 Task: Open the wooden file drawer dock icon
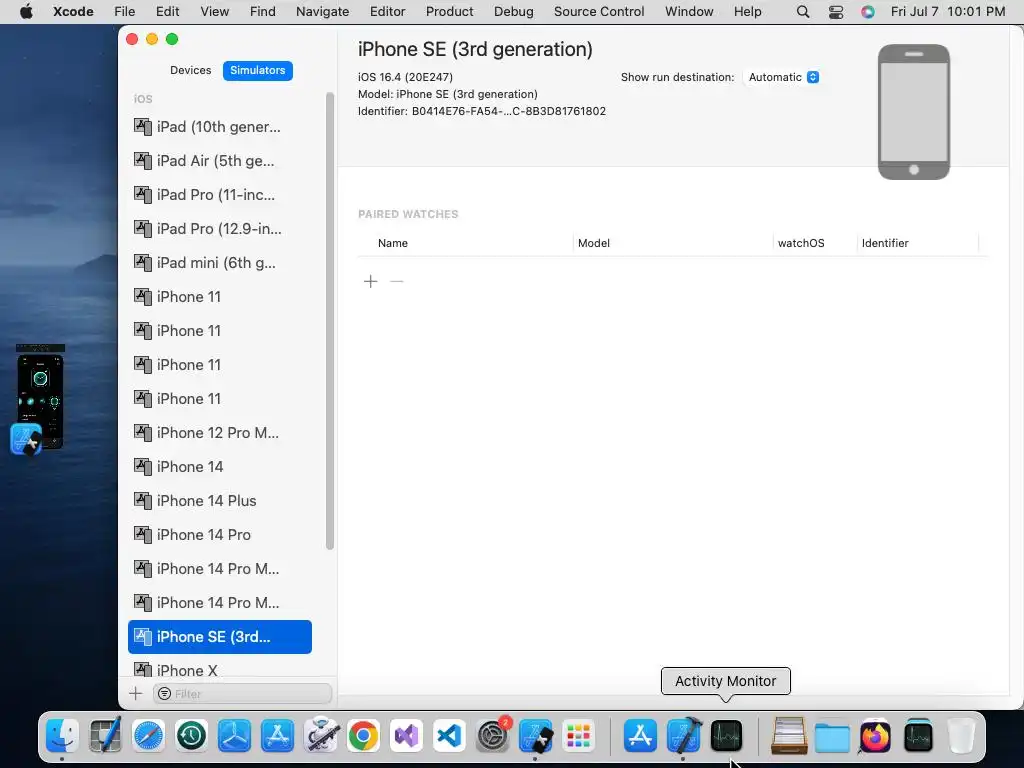[x=789, y=736]
